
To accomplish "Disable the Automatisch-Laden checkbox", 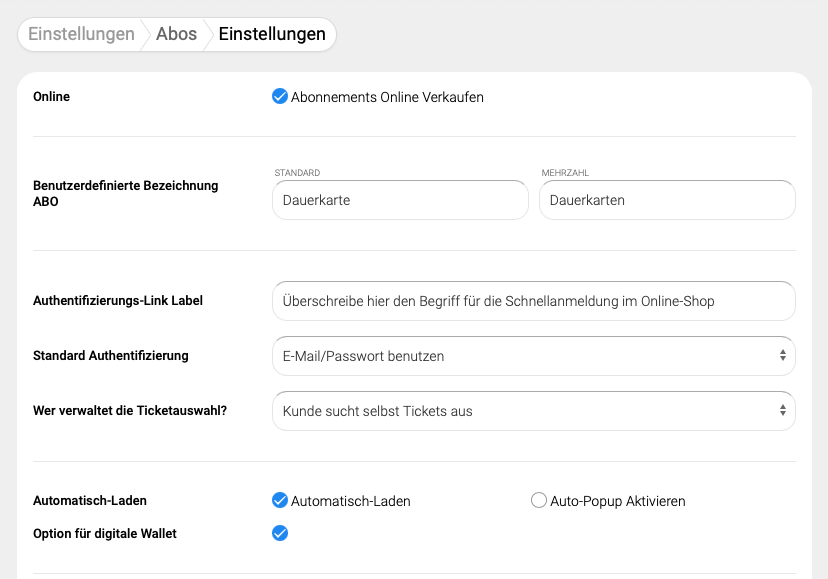I will (280, 501).
